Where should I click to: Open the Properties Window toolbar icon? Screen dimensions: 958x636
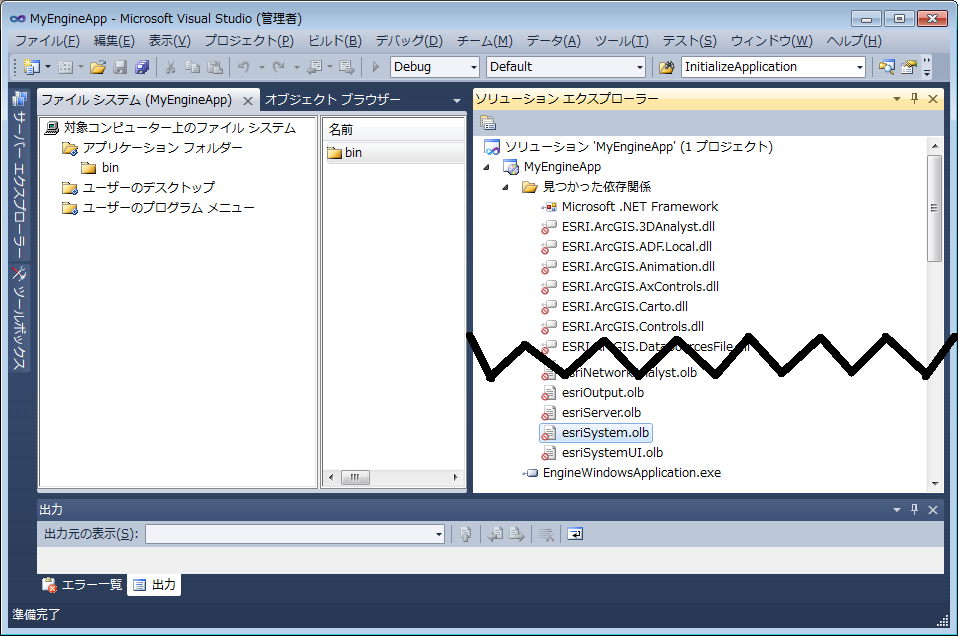(x=909, y=67)
